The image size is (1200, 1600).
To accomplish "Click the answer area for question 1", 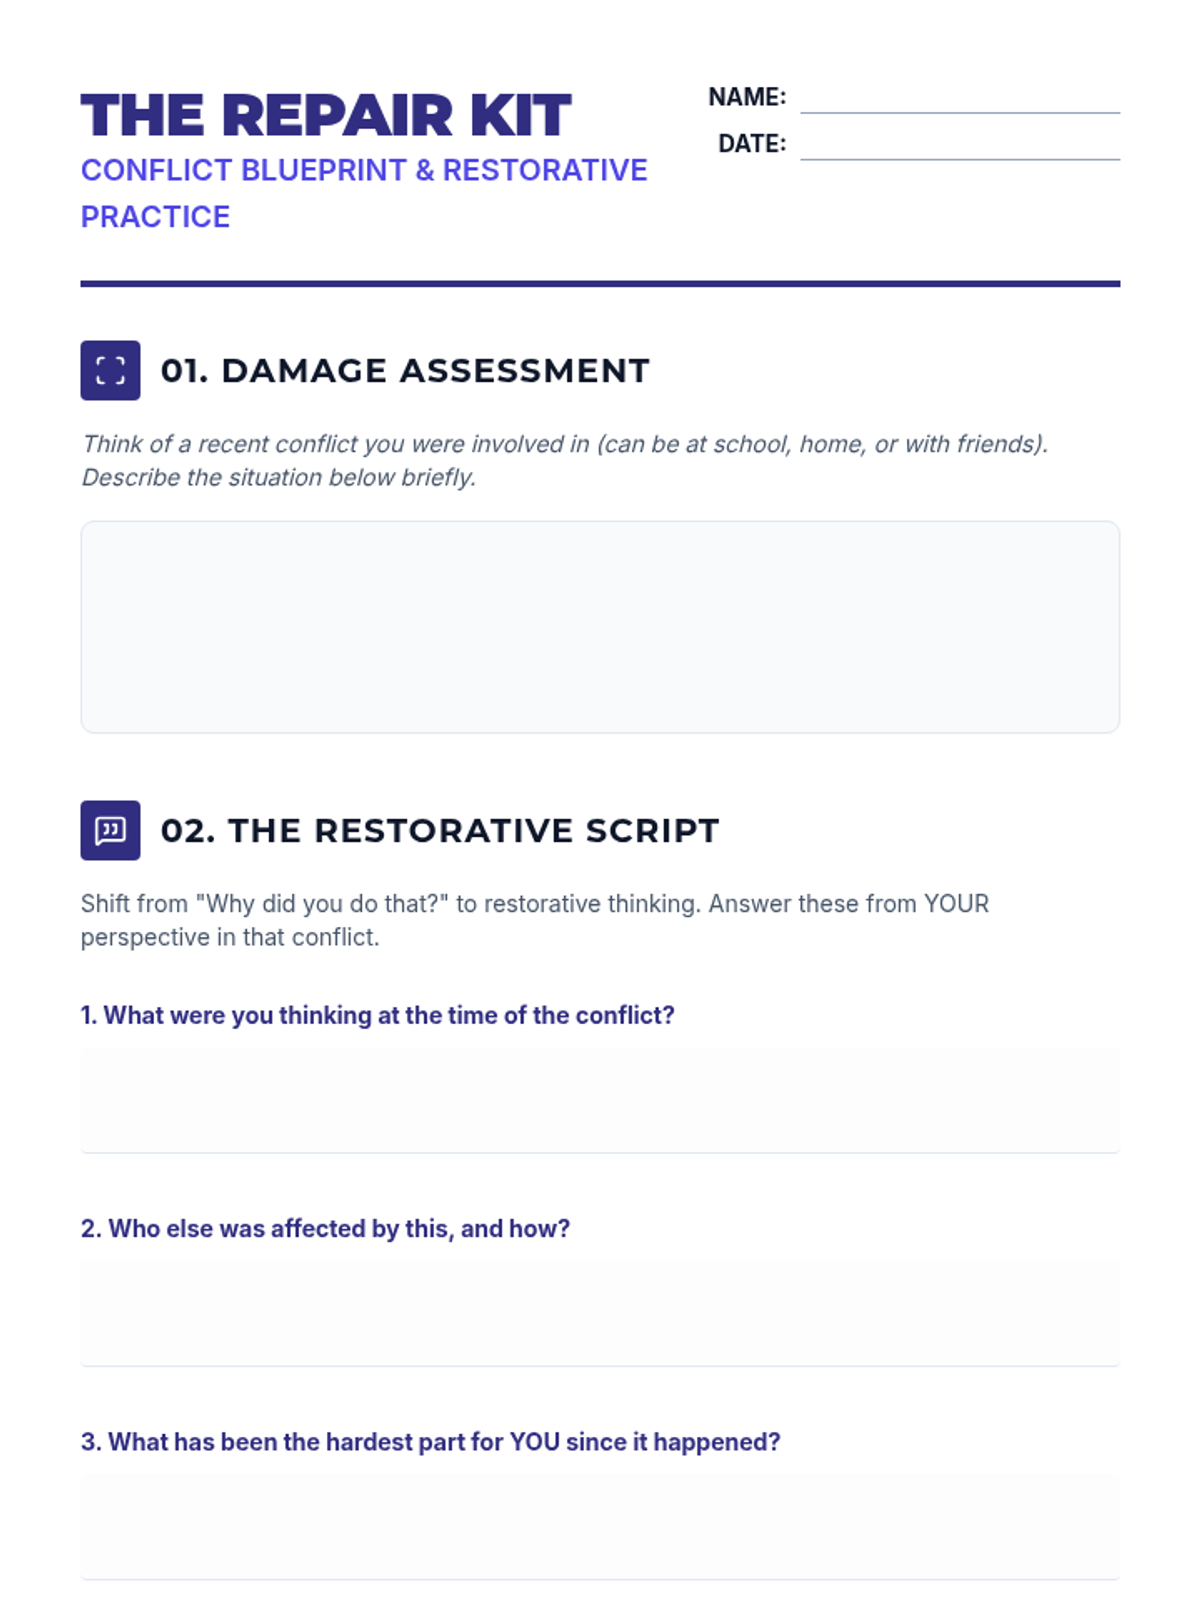I will [600, 1100].
